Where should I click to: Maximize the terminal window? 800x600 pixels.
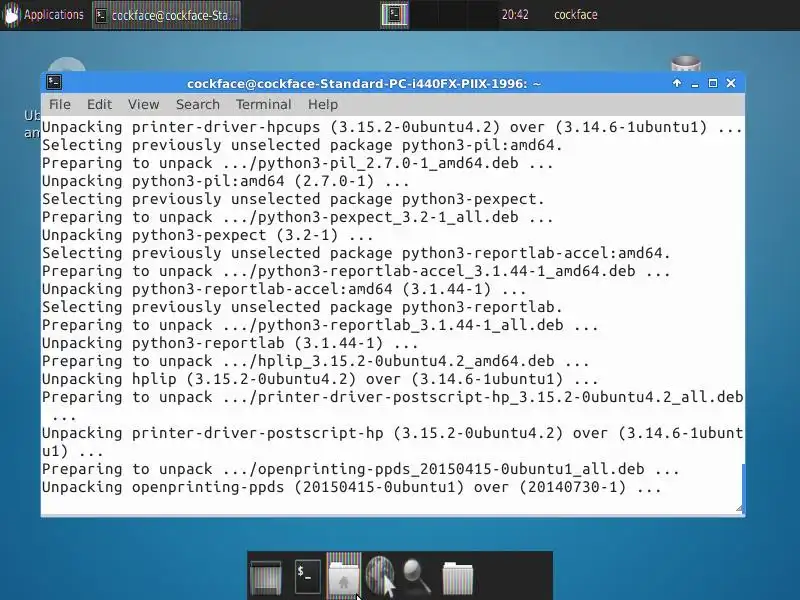click(713, 83)
